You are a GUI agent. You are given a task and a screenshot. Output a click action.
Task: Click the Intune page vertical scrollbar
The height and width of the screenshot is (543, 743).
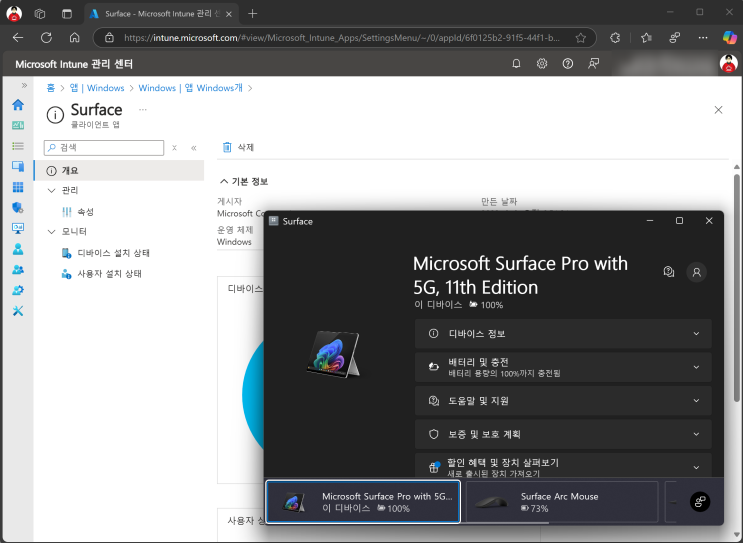[x=736, y=289]
